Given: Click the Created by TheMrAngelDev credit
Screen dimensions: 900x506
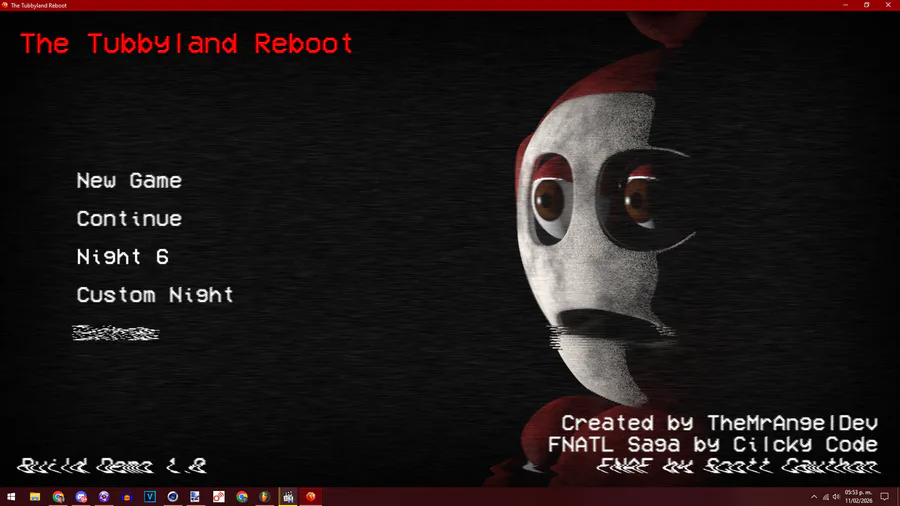Looking at the screenshot, I should (719, 423).
